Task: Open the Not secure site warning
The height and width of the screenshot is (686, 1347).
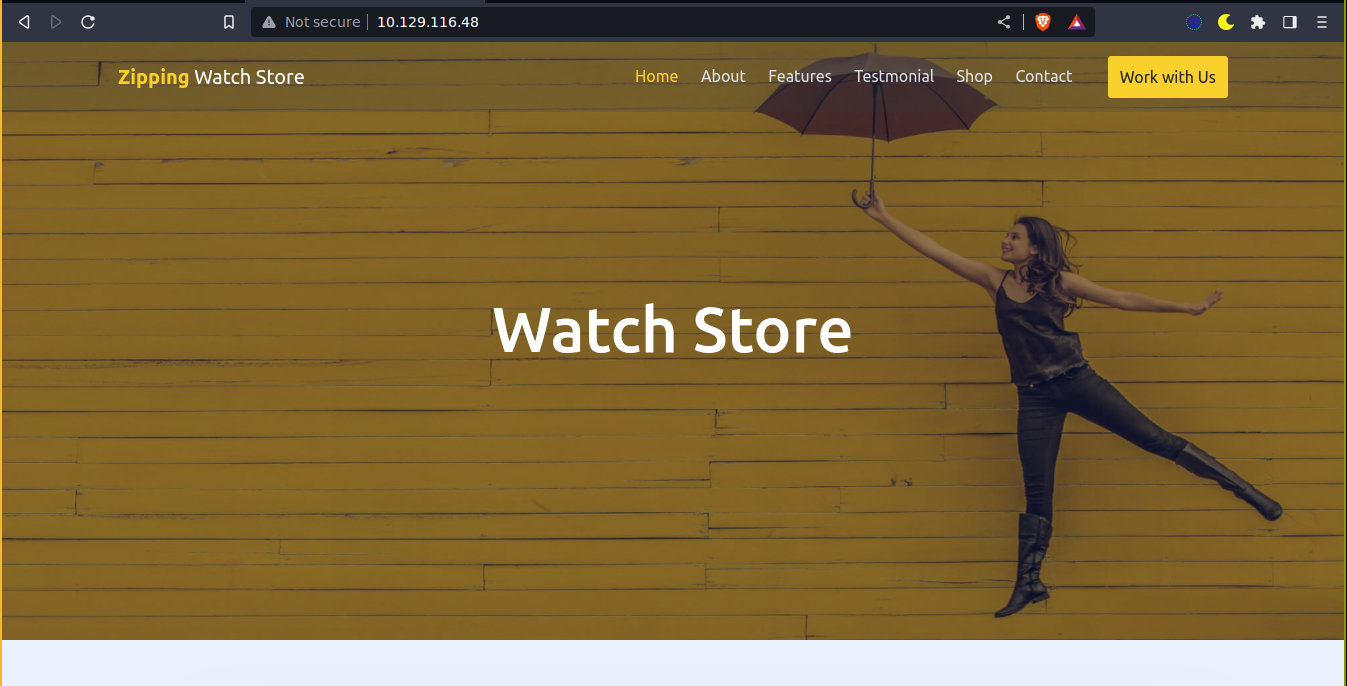Action: [311, 22]
